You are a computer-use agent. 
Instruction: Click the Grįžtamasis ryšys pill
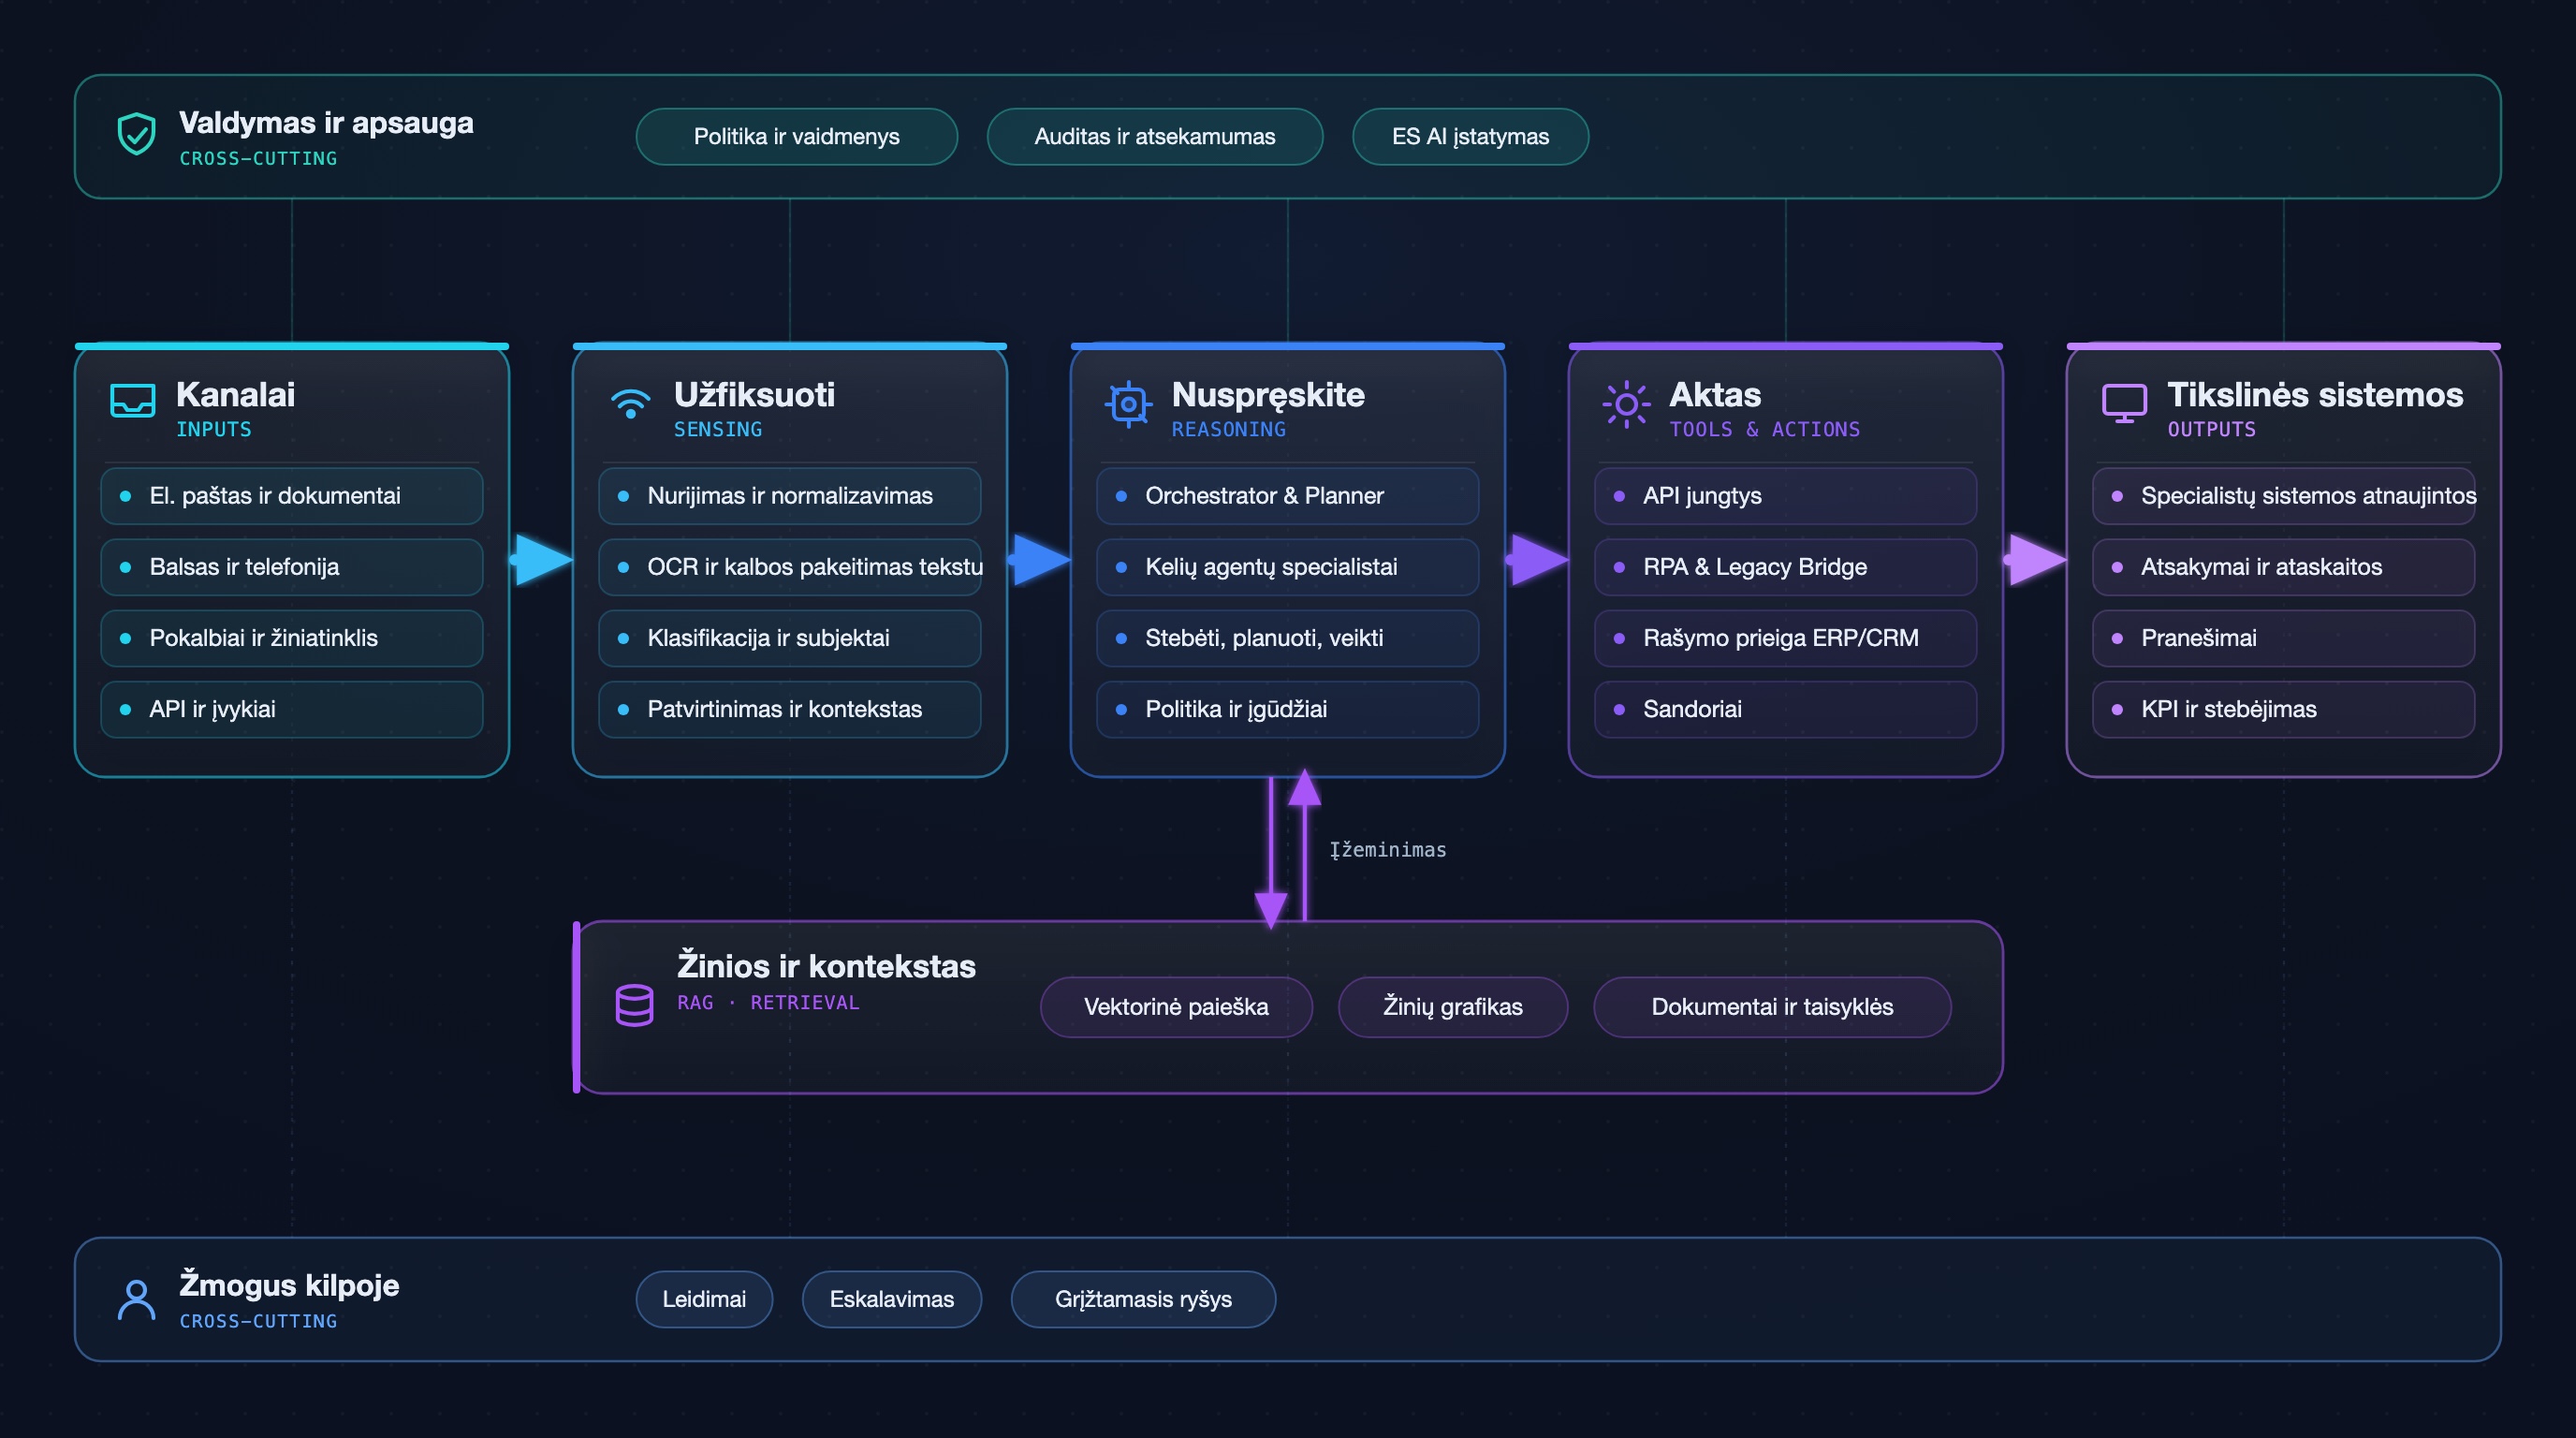point(1143,1299)
